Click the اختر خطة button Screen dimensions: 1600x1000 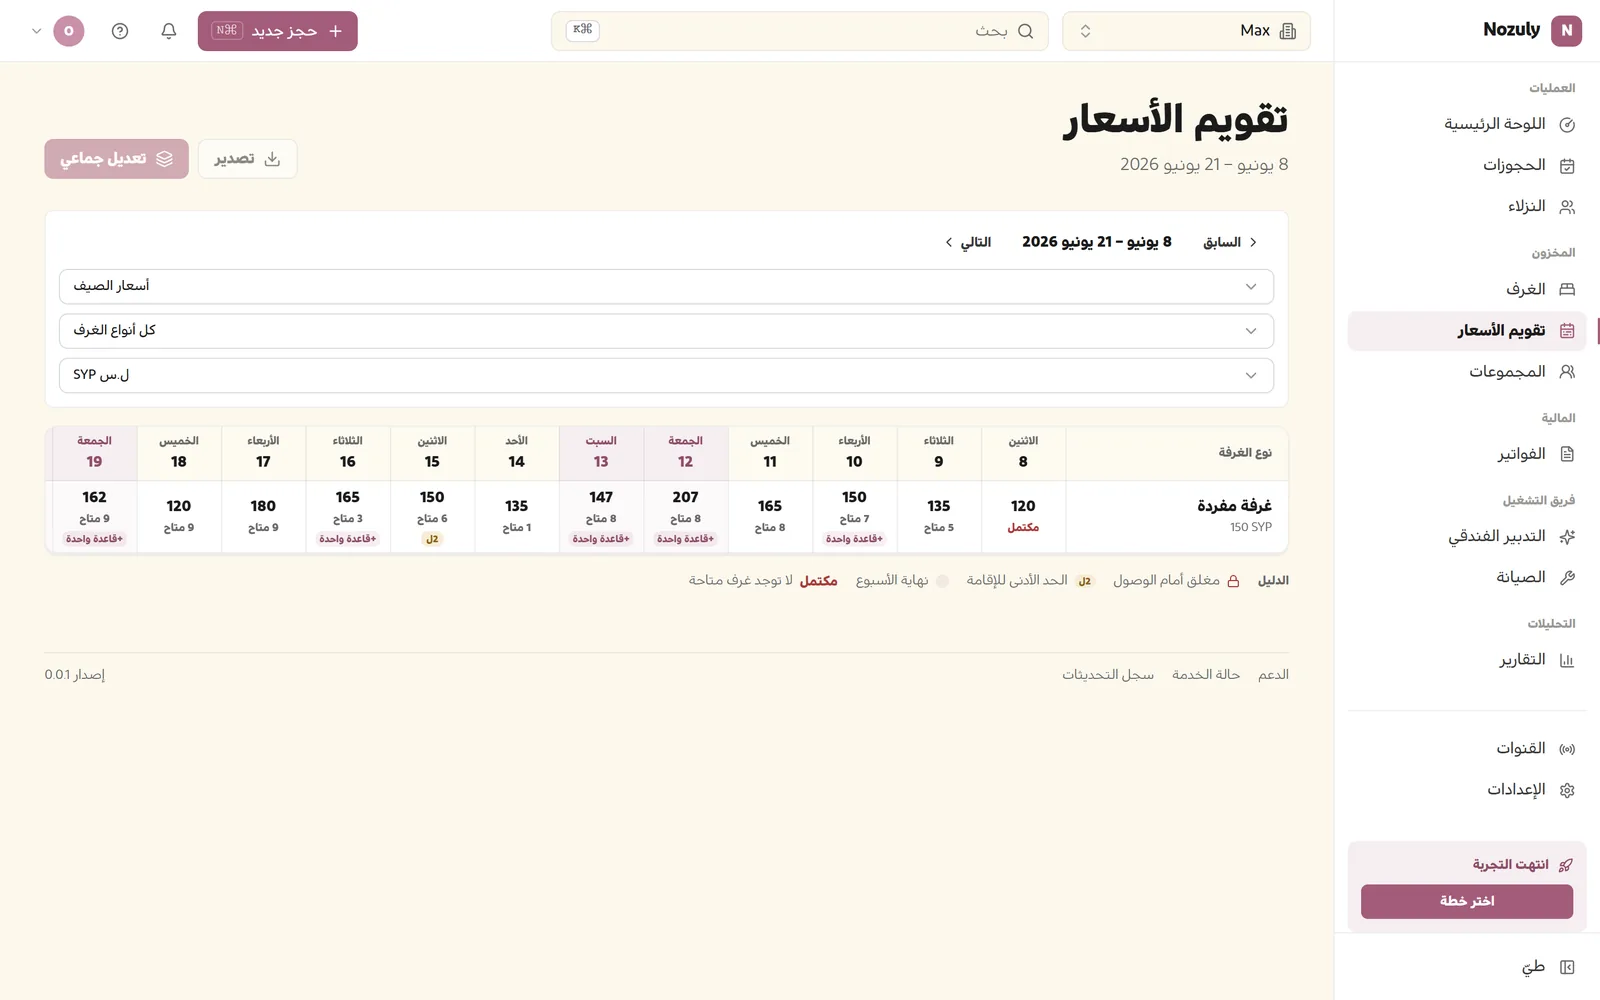[1467, 901]
